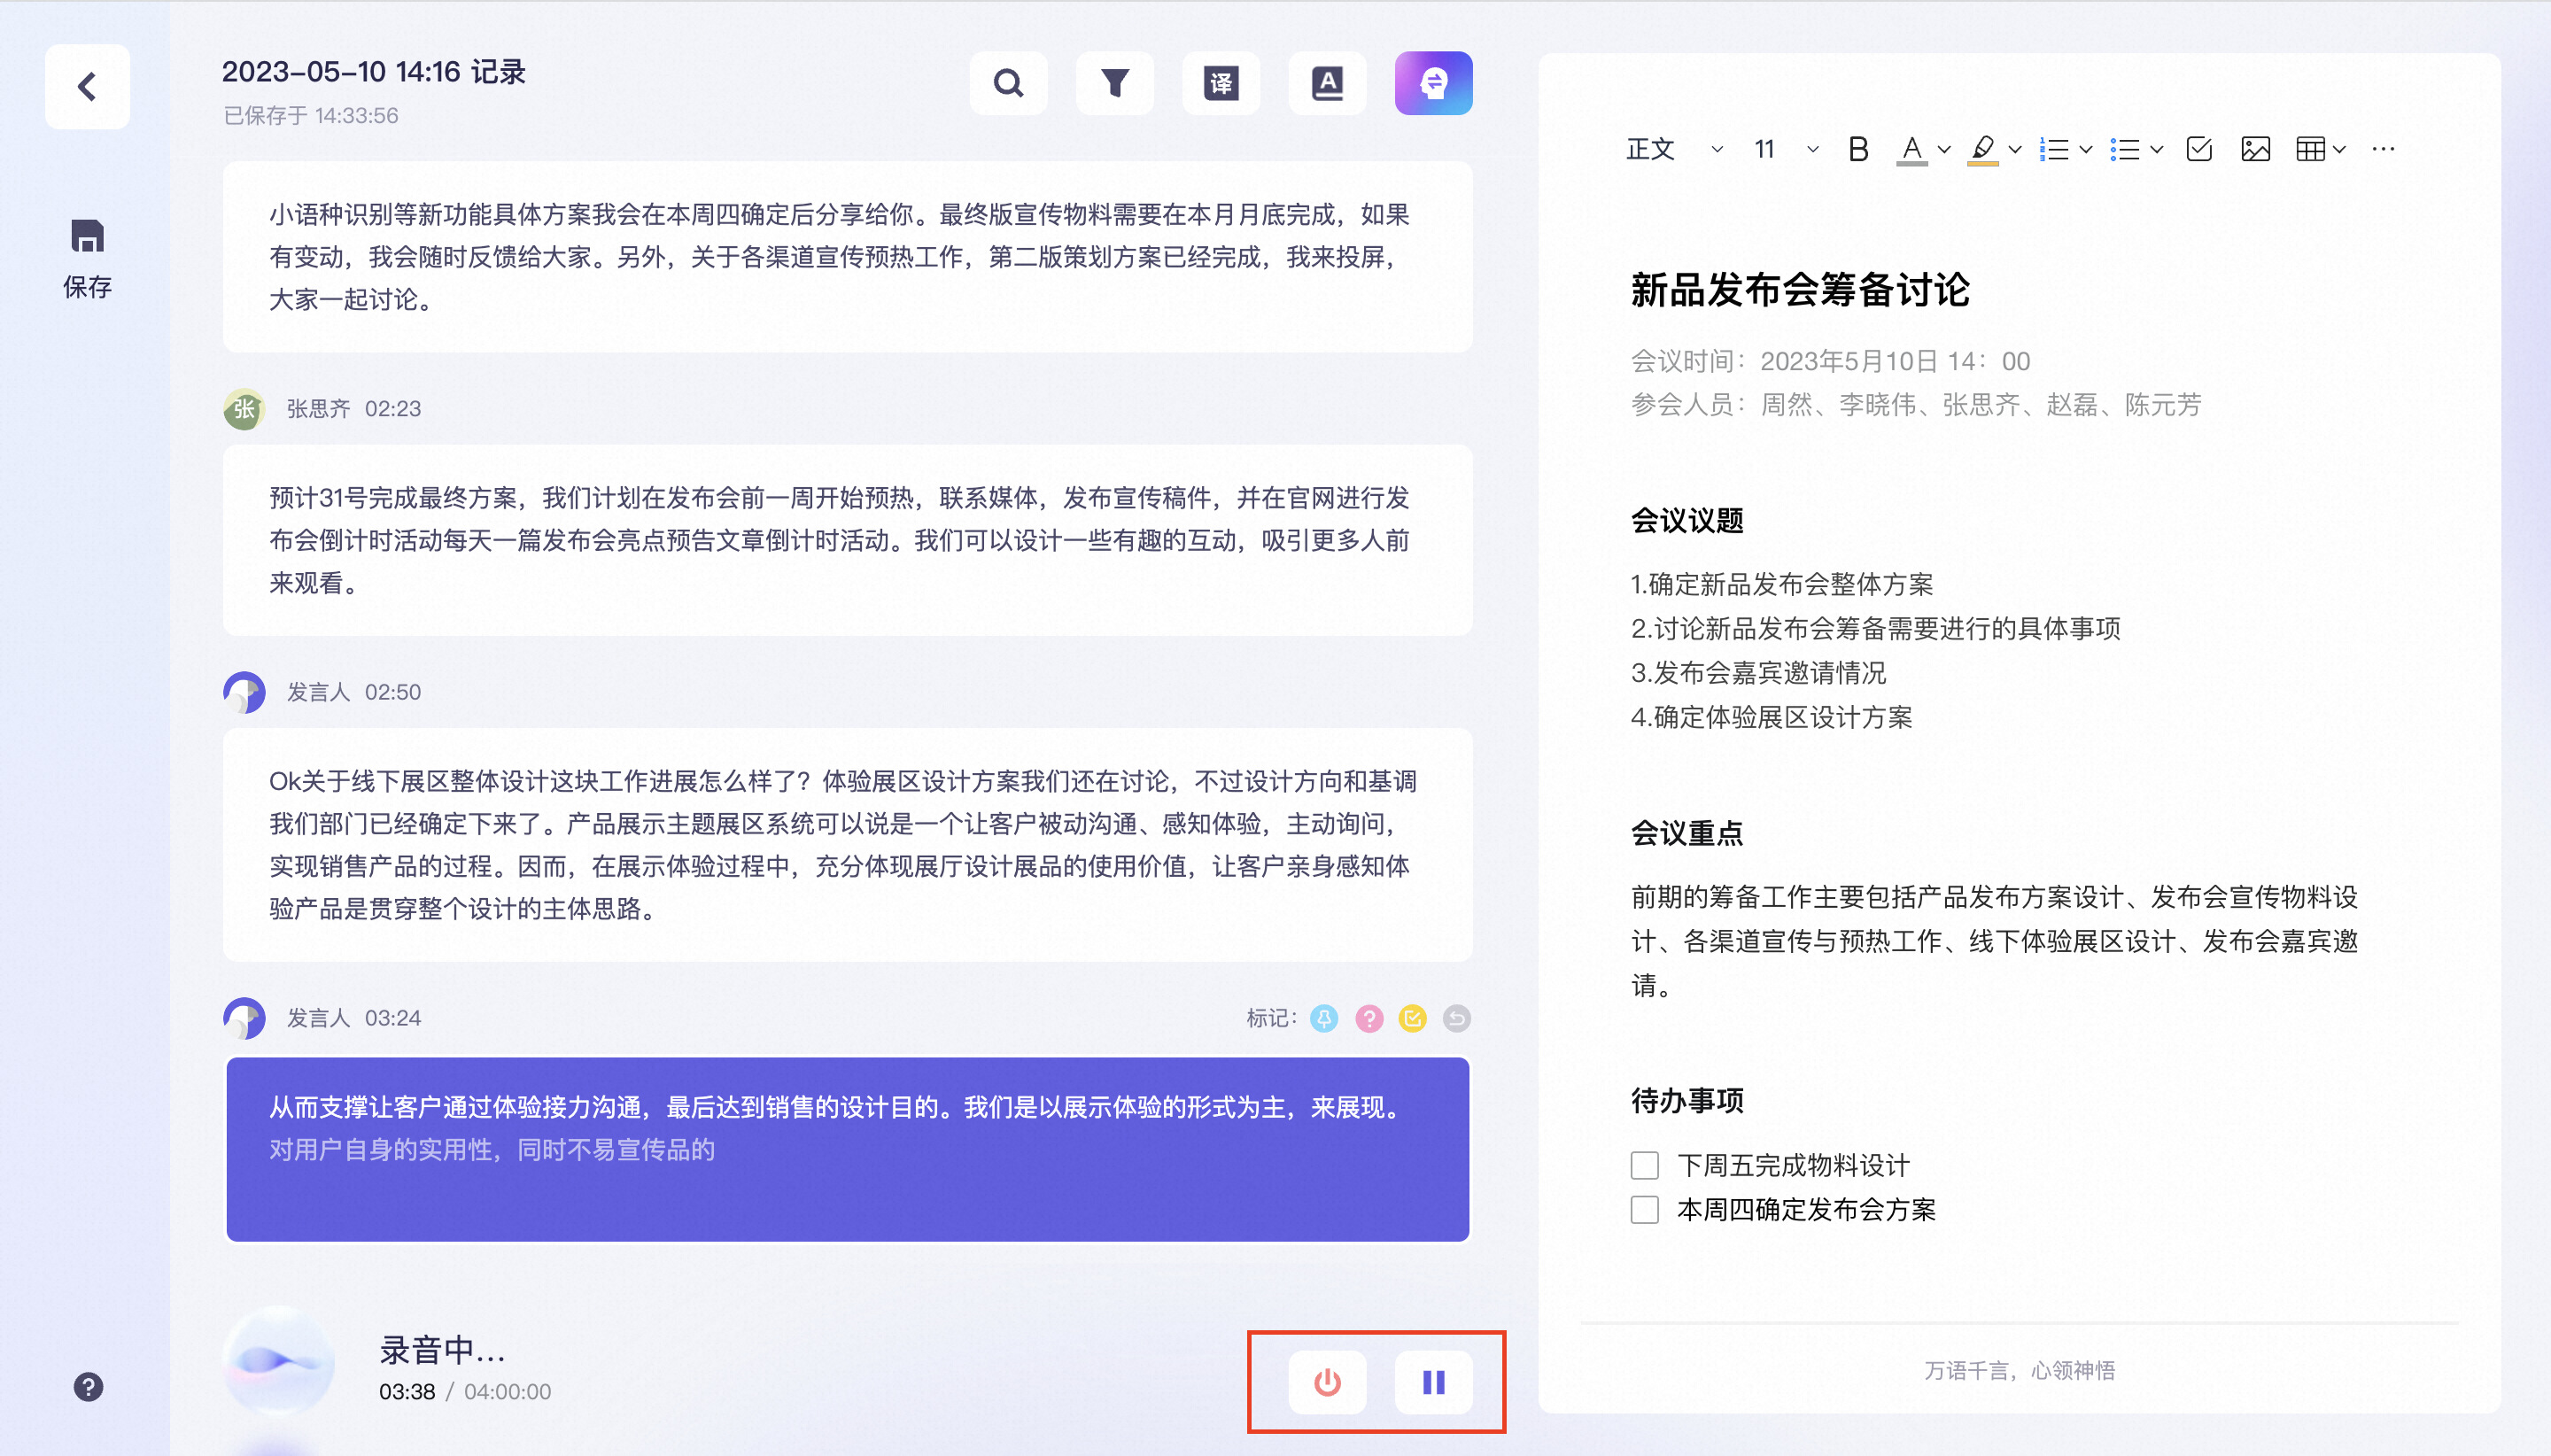The image size is (2551, 1456).
Task: Mark segment with pink question marker
Action: 1369,1018
